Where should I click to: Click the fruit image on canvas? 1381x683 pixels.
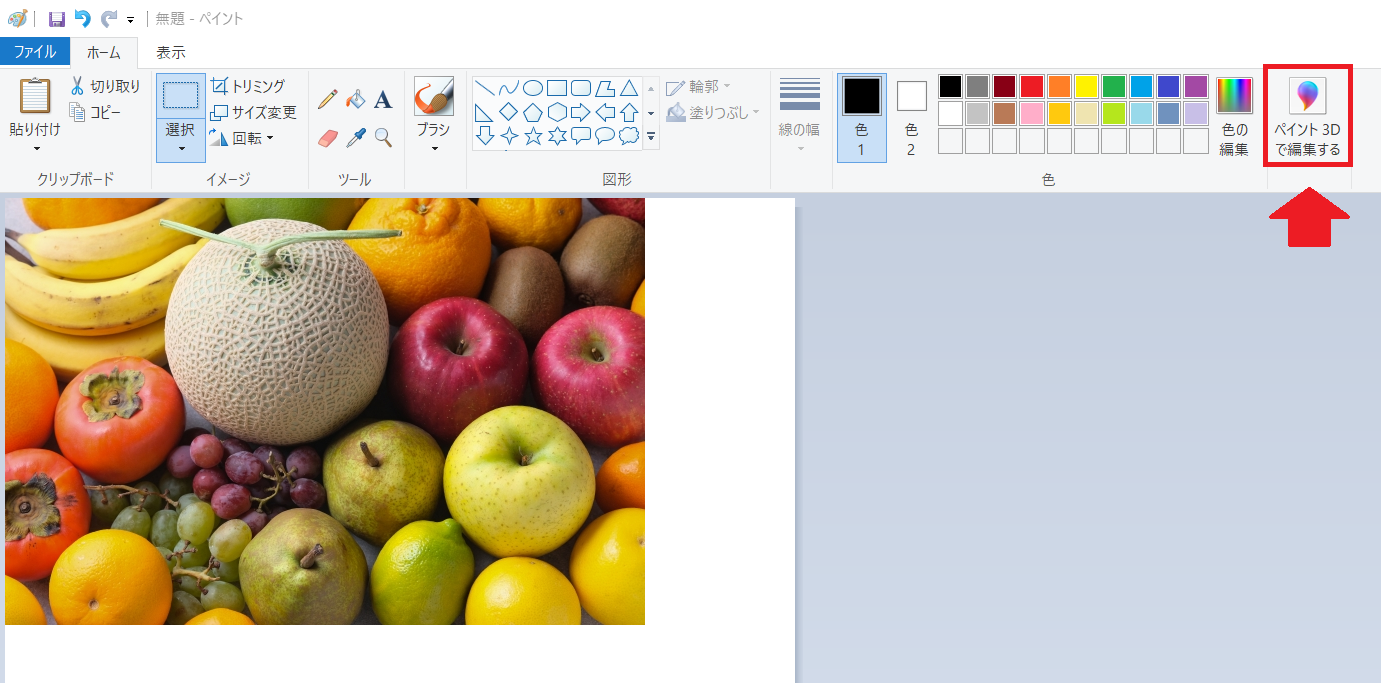click(325, 411)
